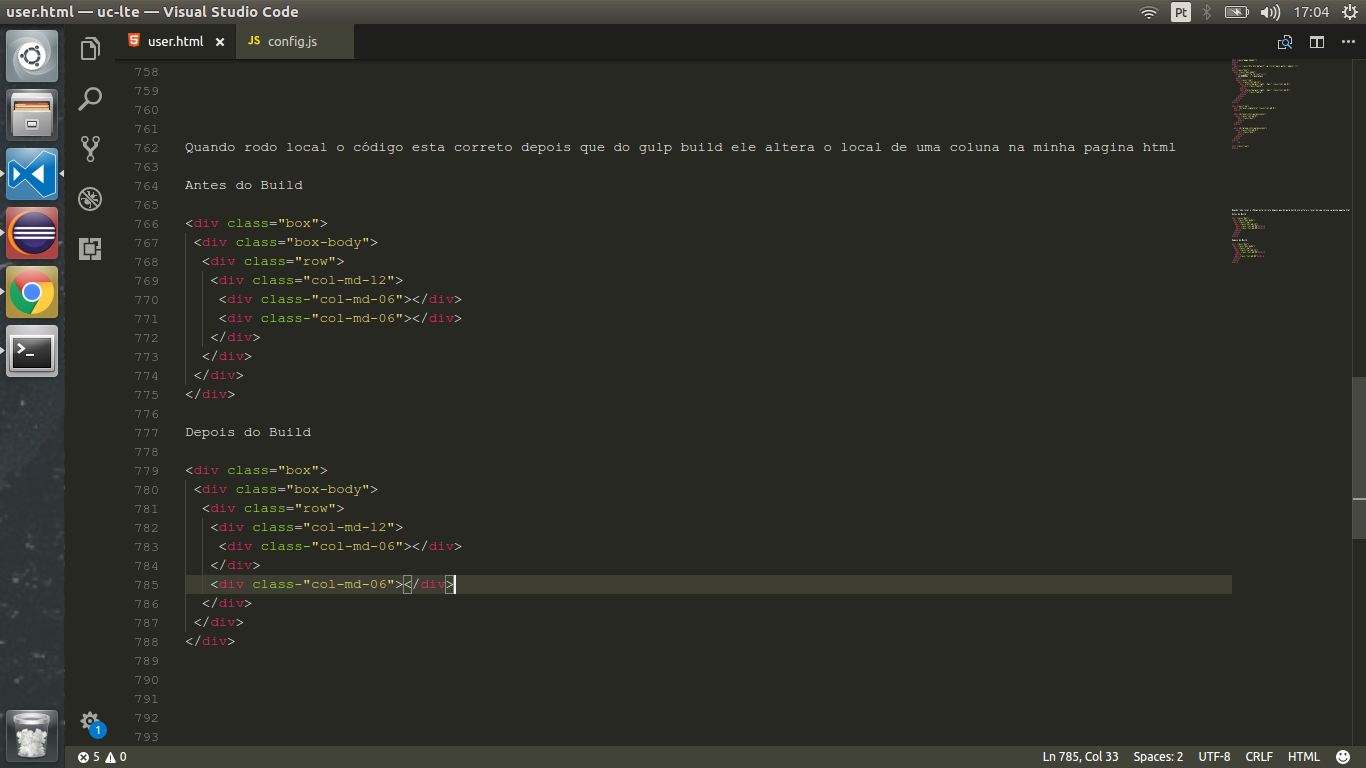Click the text 'Depois do Build'
1366x768 pixels.
point(248,432)
